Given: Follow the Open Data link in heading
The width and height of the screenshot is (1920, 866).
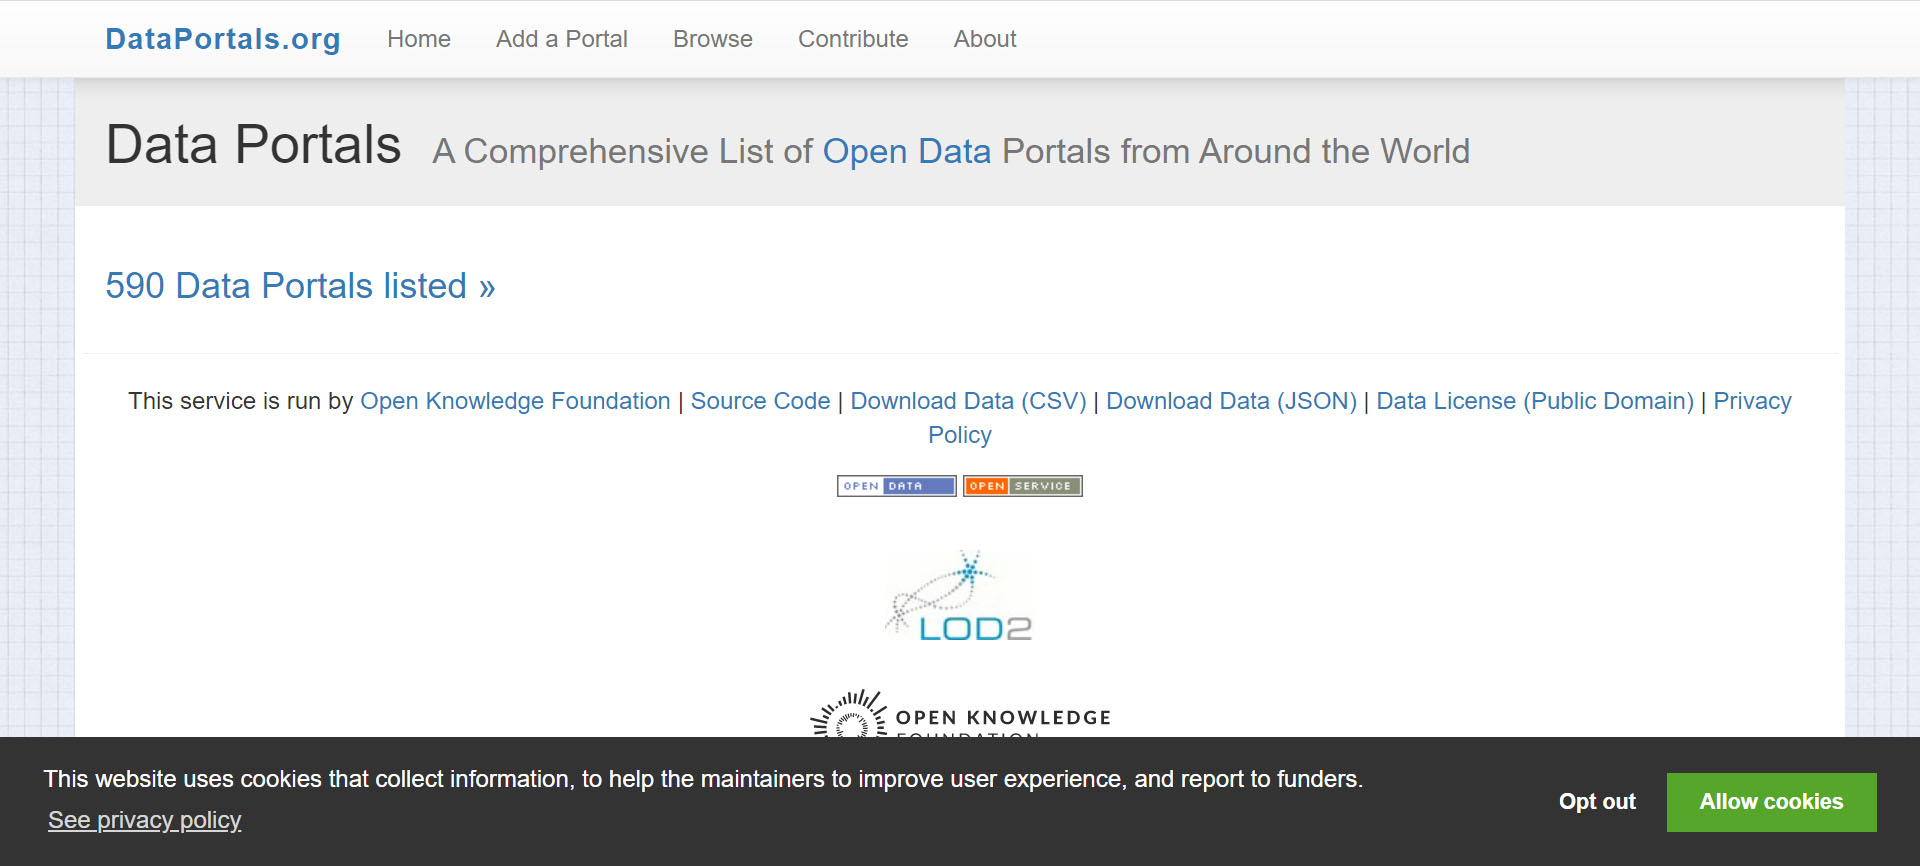Looking at the screenshot, I should pos(906,151).
